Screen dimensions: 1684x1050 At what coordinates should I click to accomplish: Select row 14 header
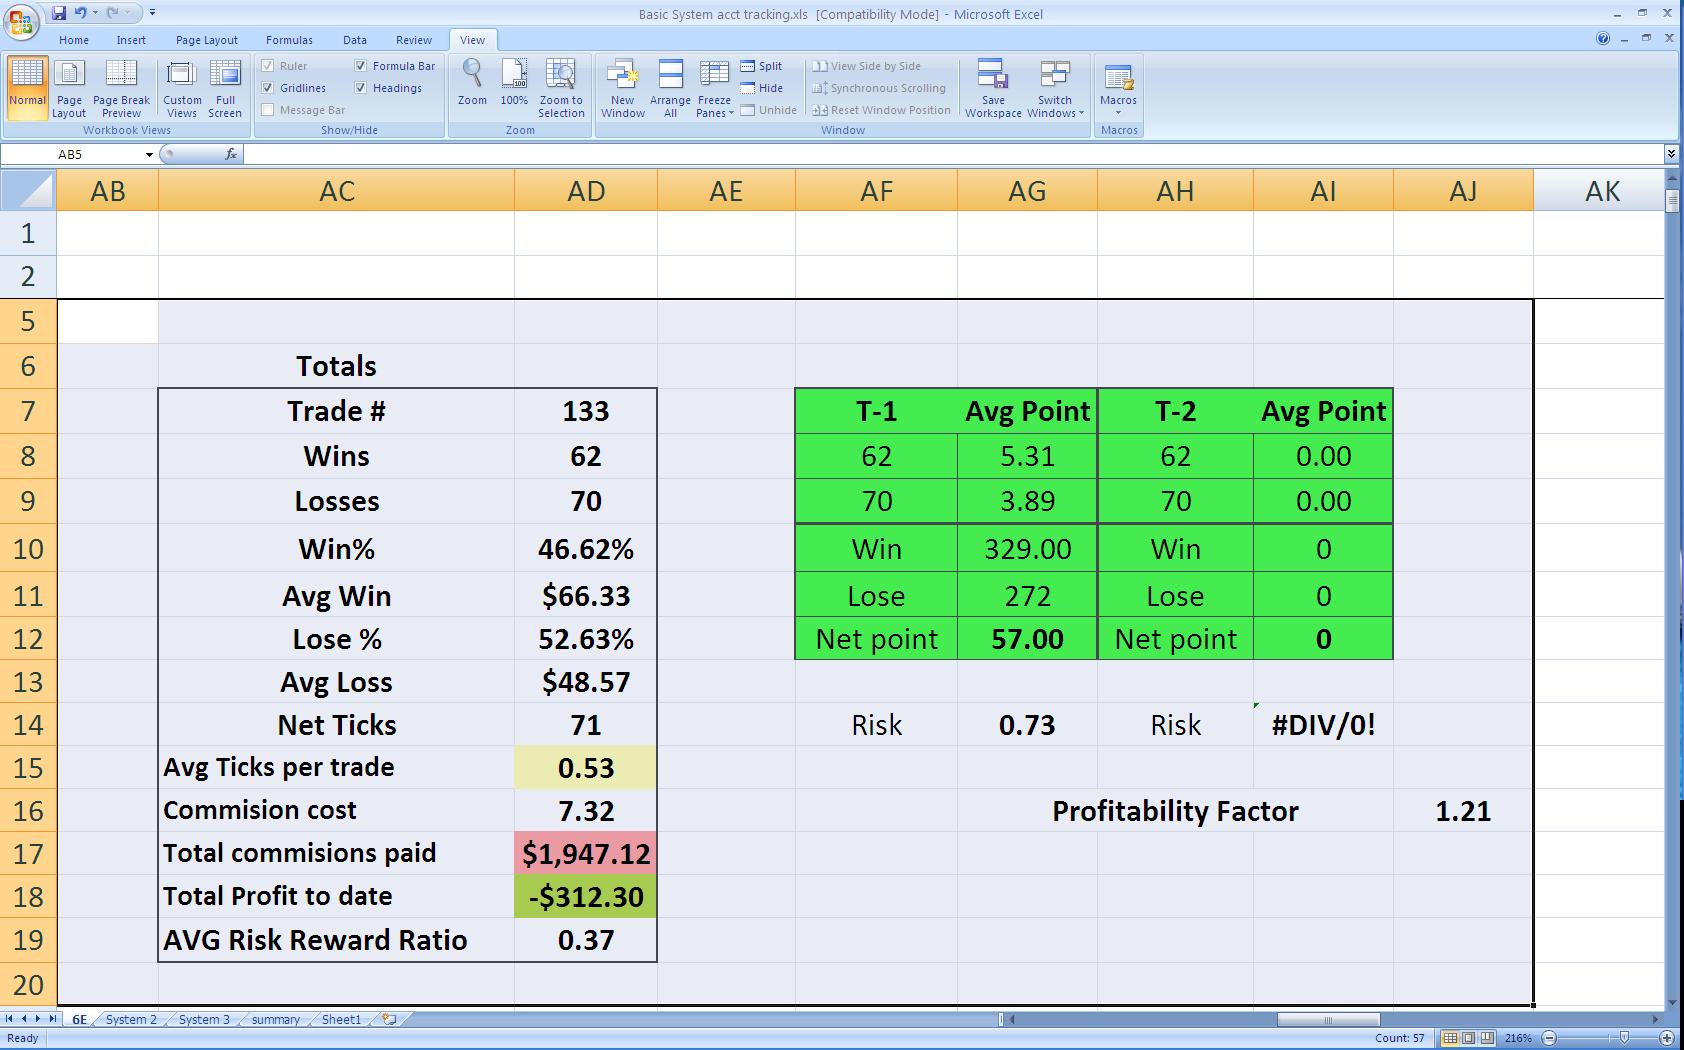click(28, 725)
